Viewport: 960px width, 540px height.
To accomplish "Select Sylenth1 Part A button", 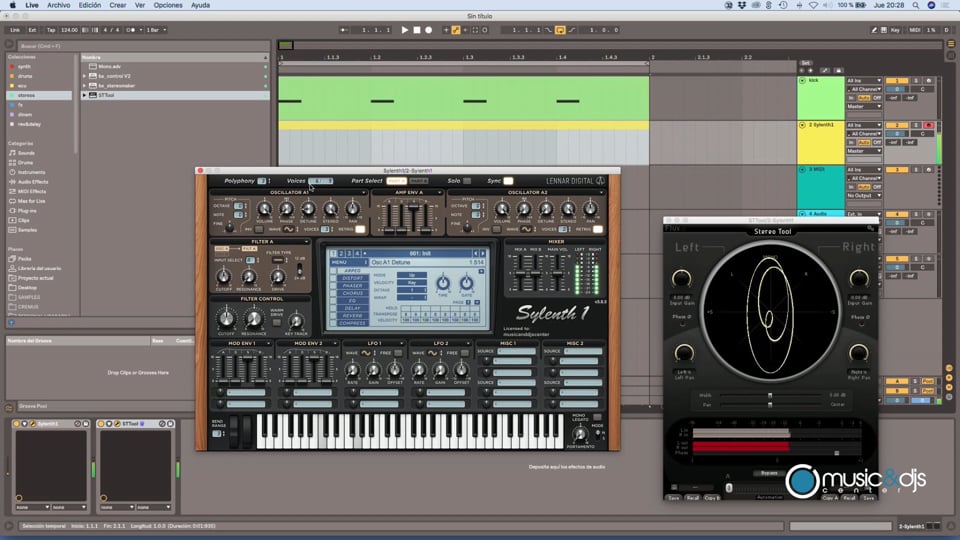I will (x=396, y=181).
